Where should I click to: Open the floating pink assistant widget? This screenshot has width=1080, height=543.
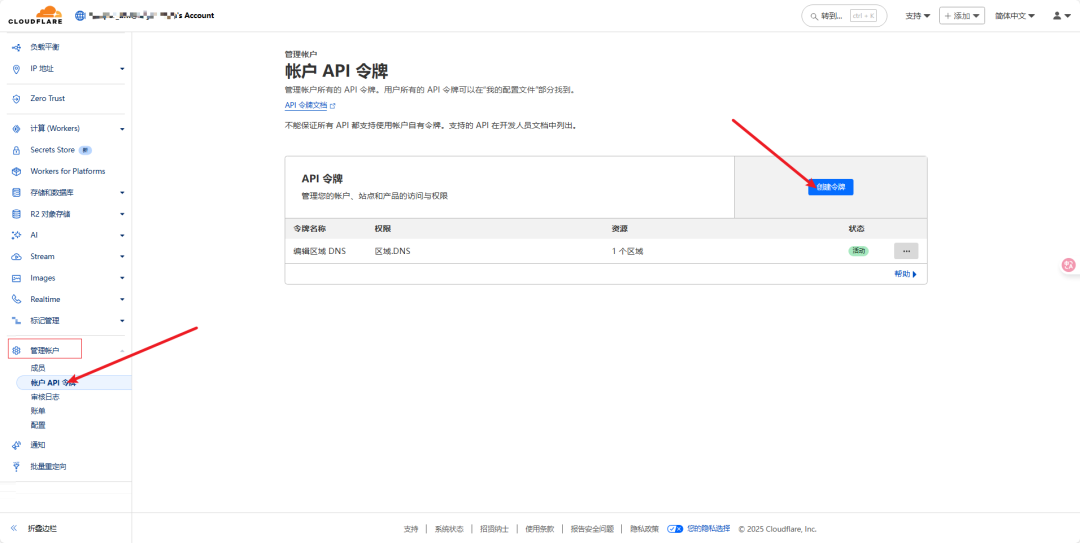[x=1069, y=265]
